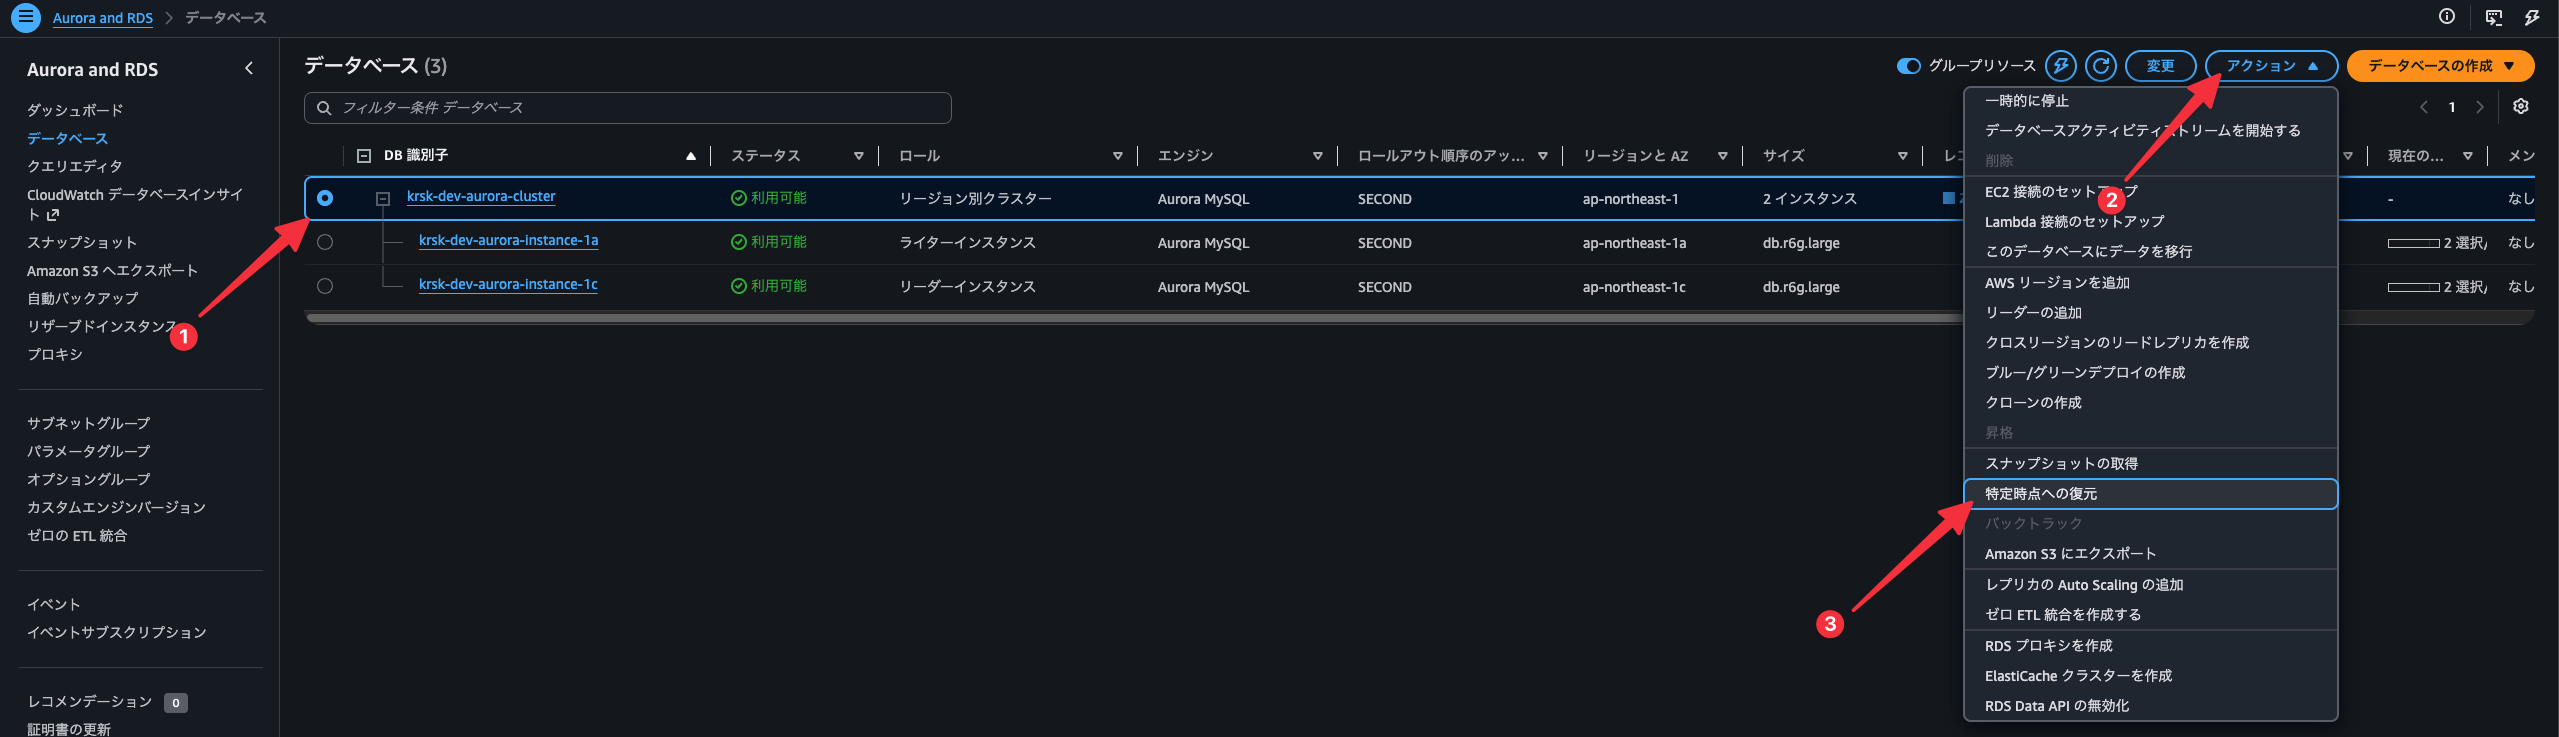Screen dimensions: 2559x737
Task: Open ダッシュボード in the sidebar
Action: (75, 110)
